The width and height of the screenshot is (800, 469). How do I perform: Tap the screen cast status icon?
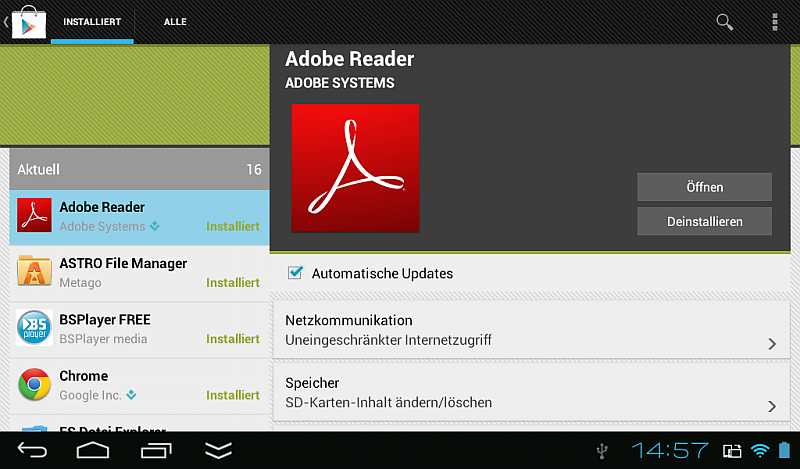[732, 451]
